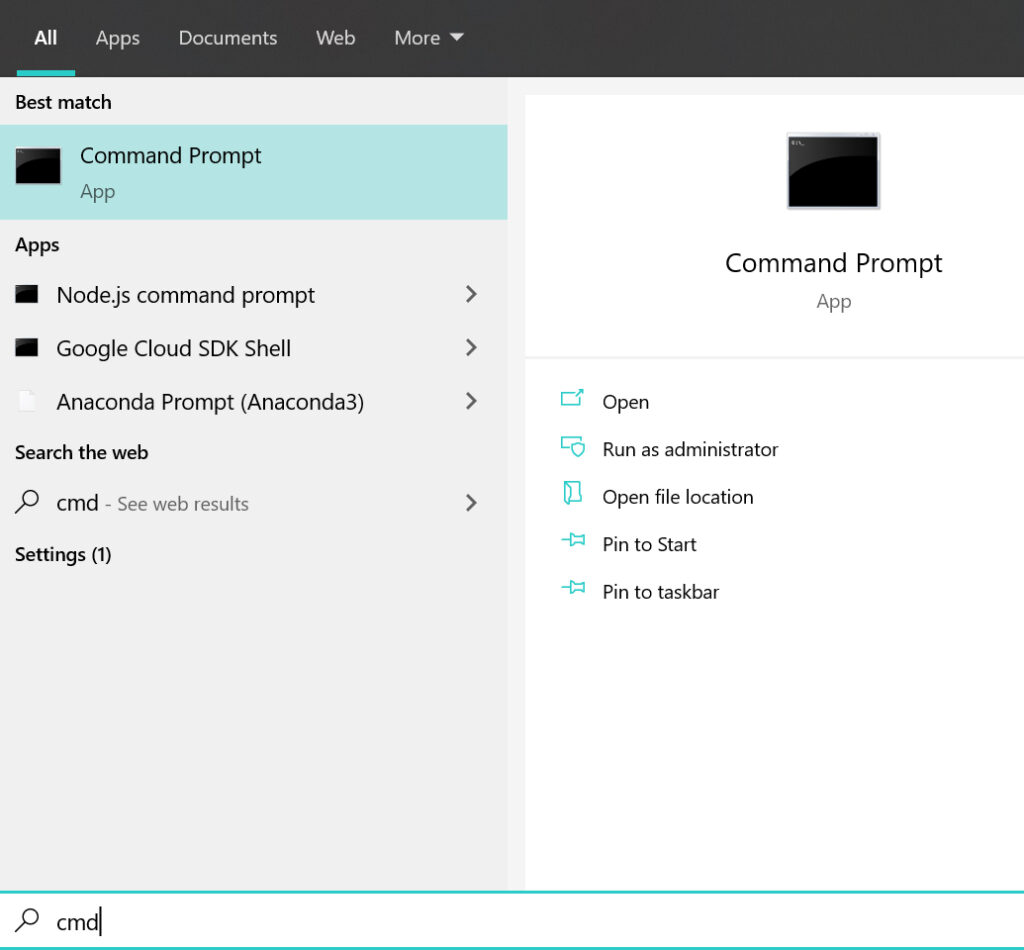
Task: Click the Pin to Start icon
Action: pos(573,543)
